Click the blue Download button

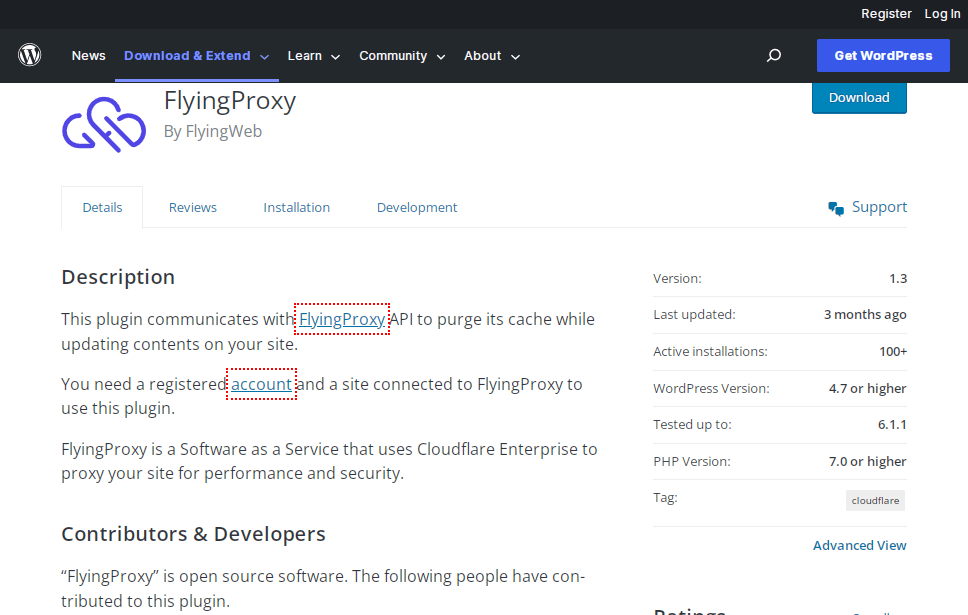coord(859,98)
